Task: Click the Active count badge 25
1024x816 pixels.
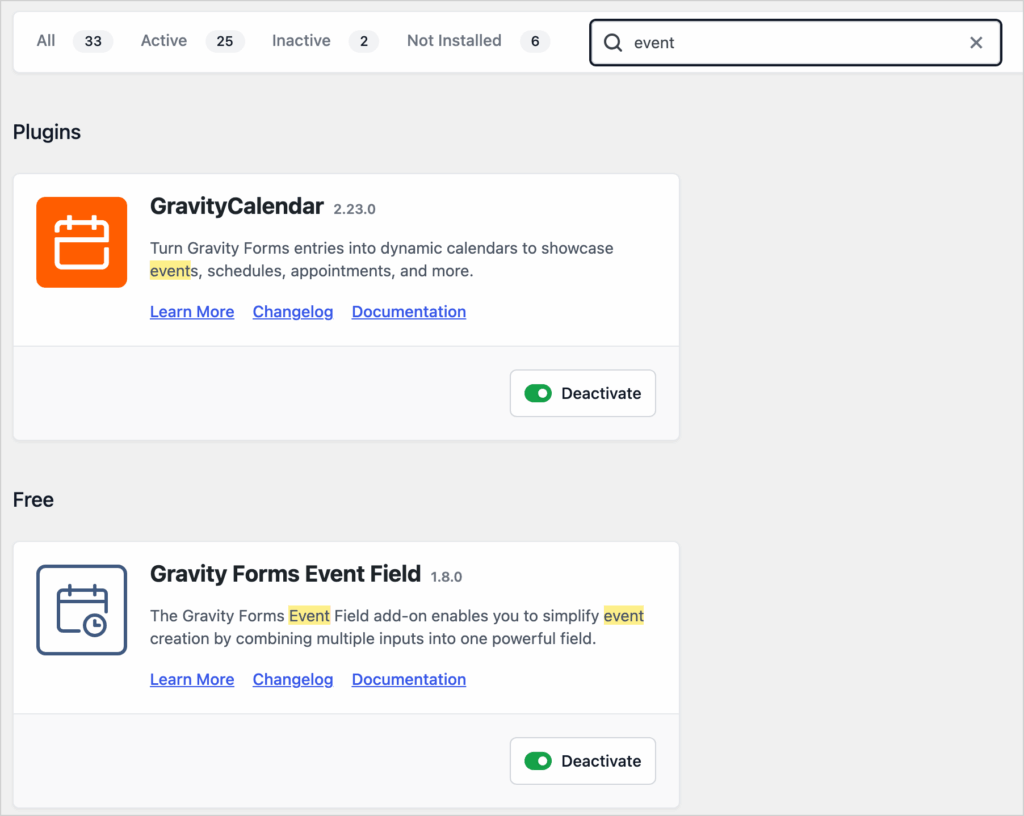Action: point(225,42)
